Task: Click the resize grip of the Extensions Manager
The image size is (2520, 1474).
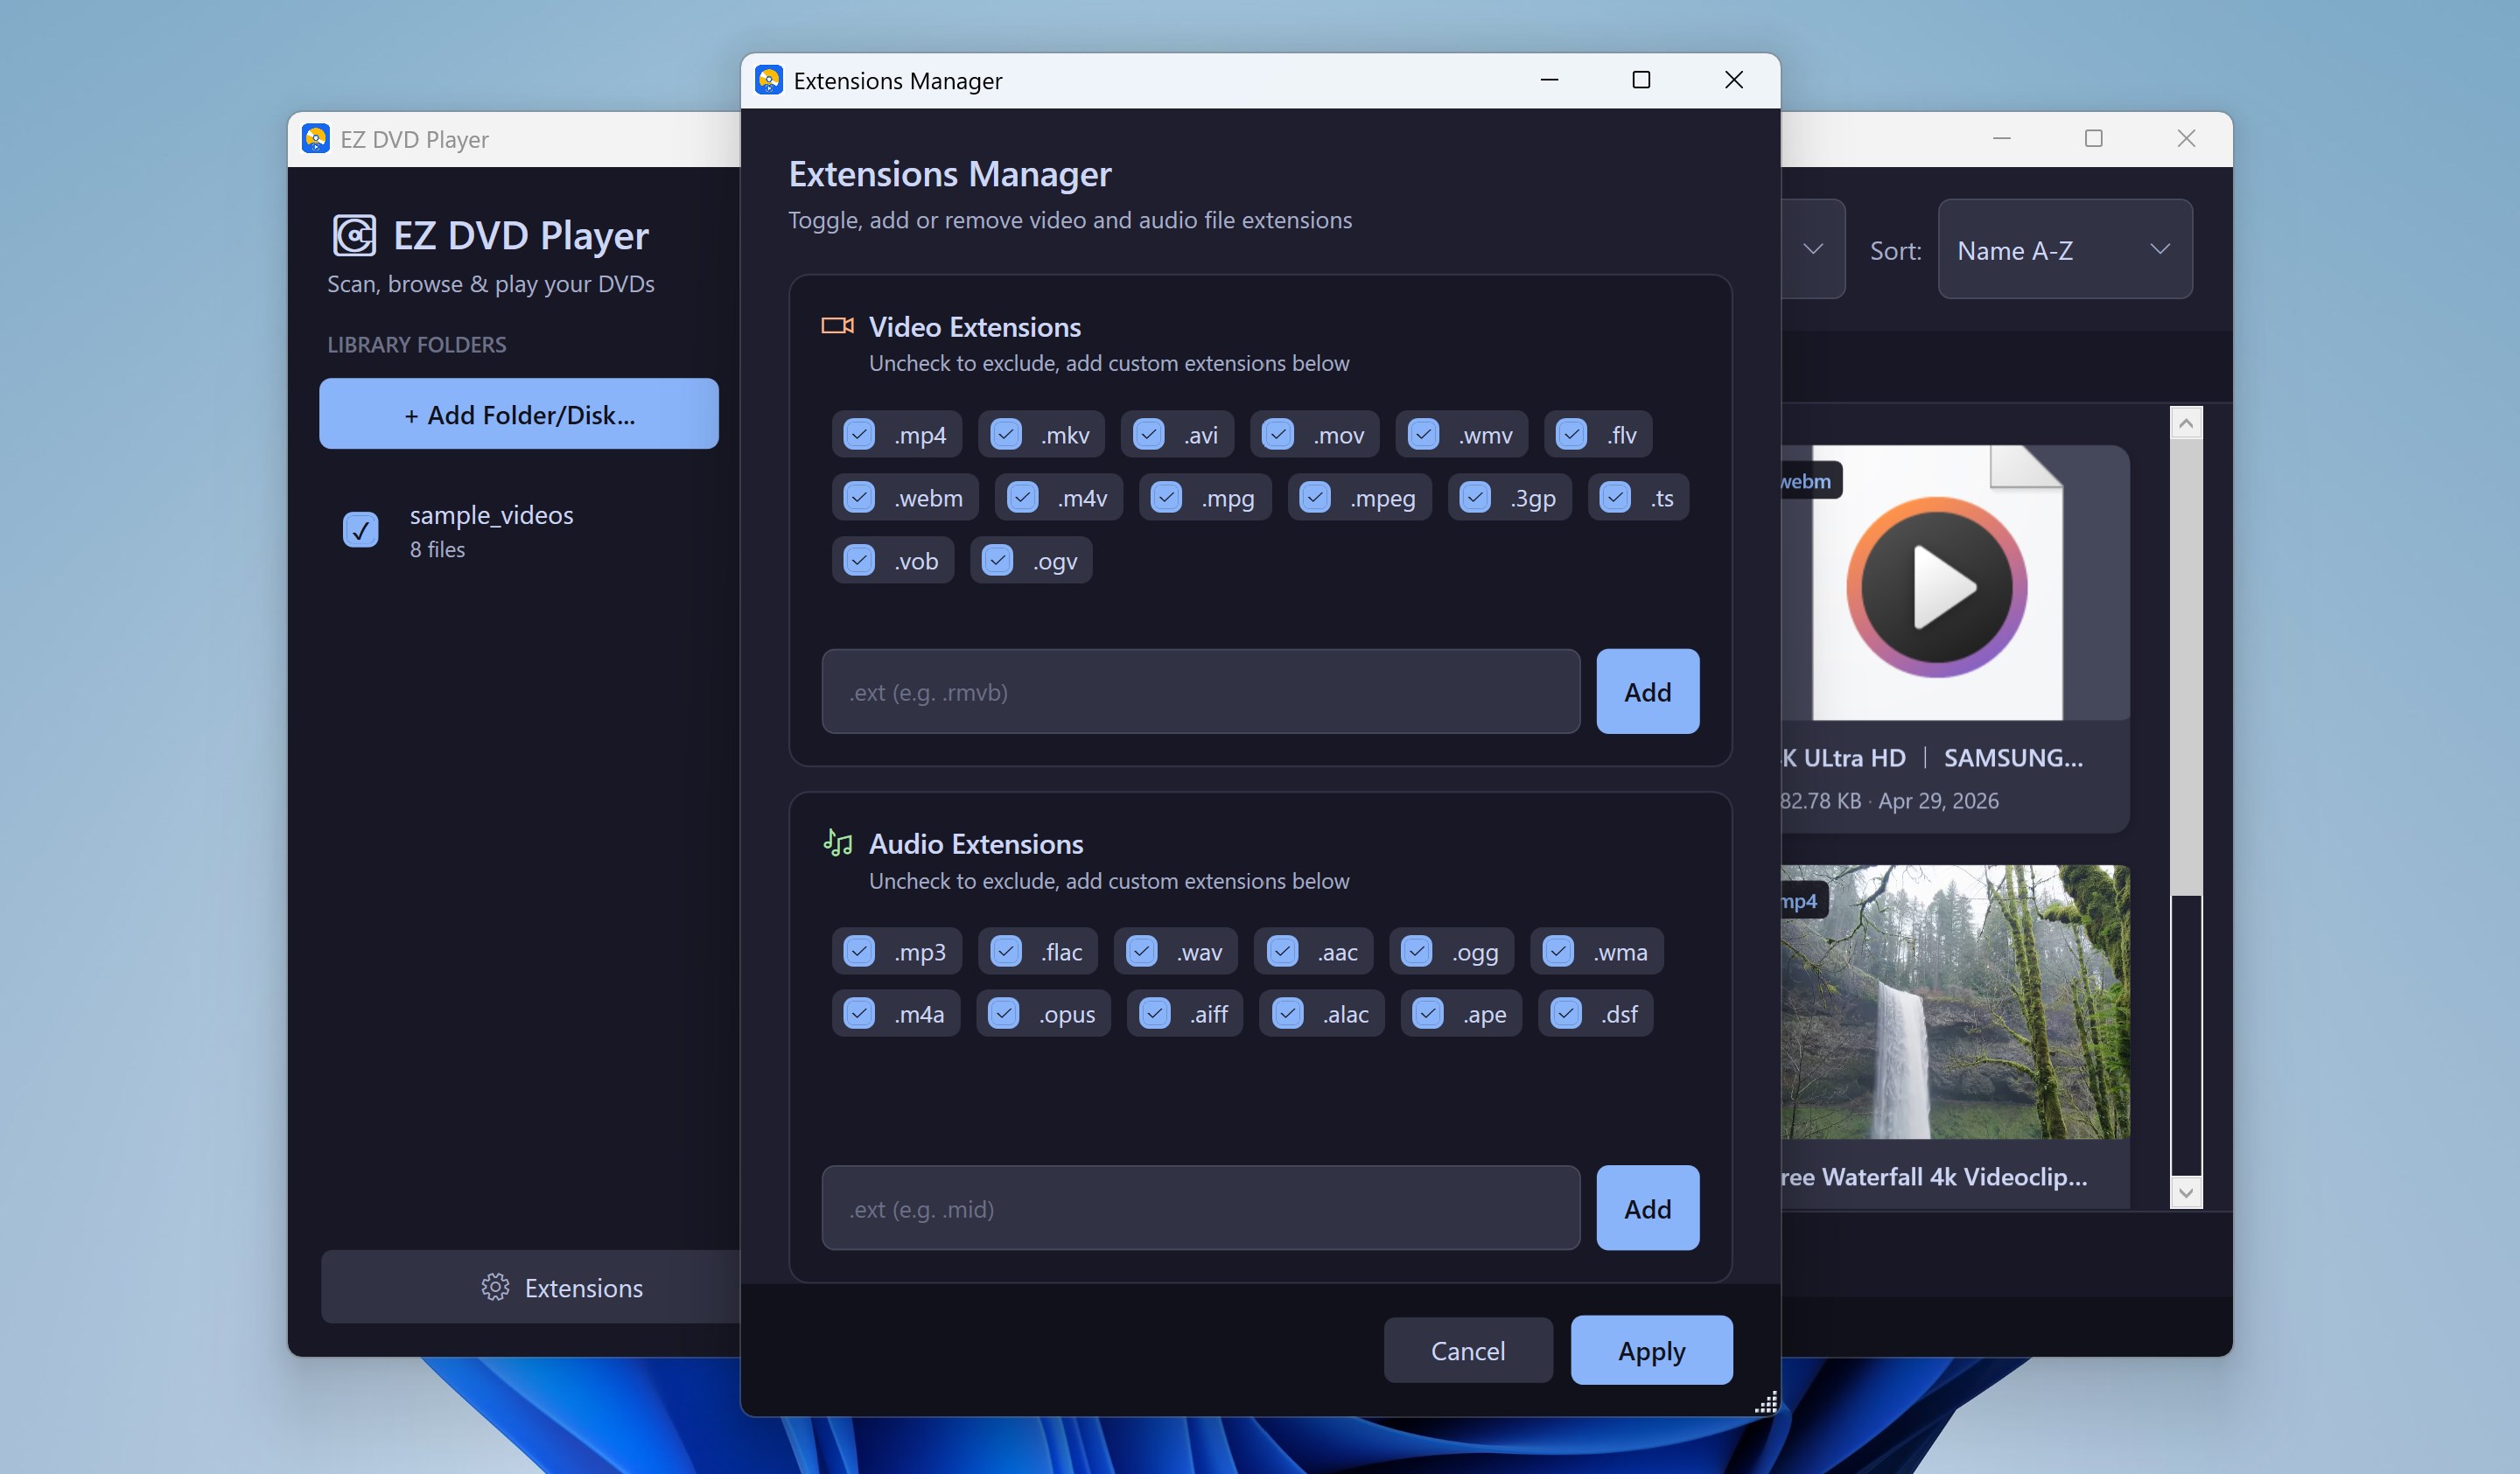Action: pyautogui.click(x=1767, y=1402)
